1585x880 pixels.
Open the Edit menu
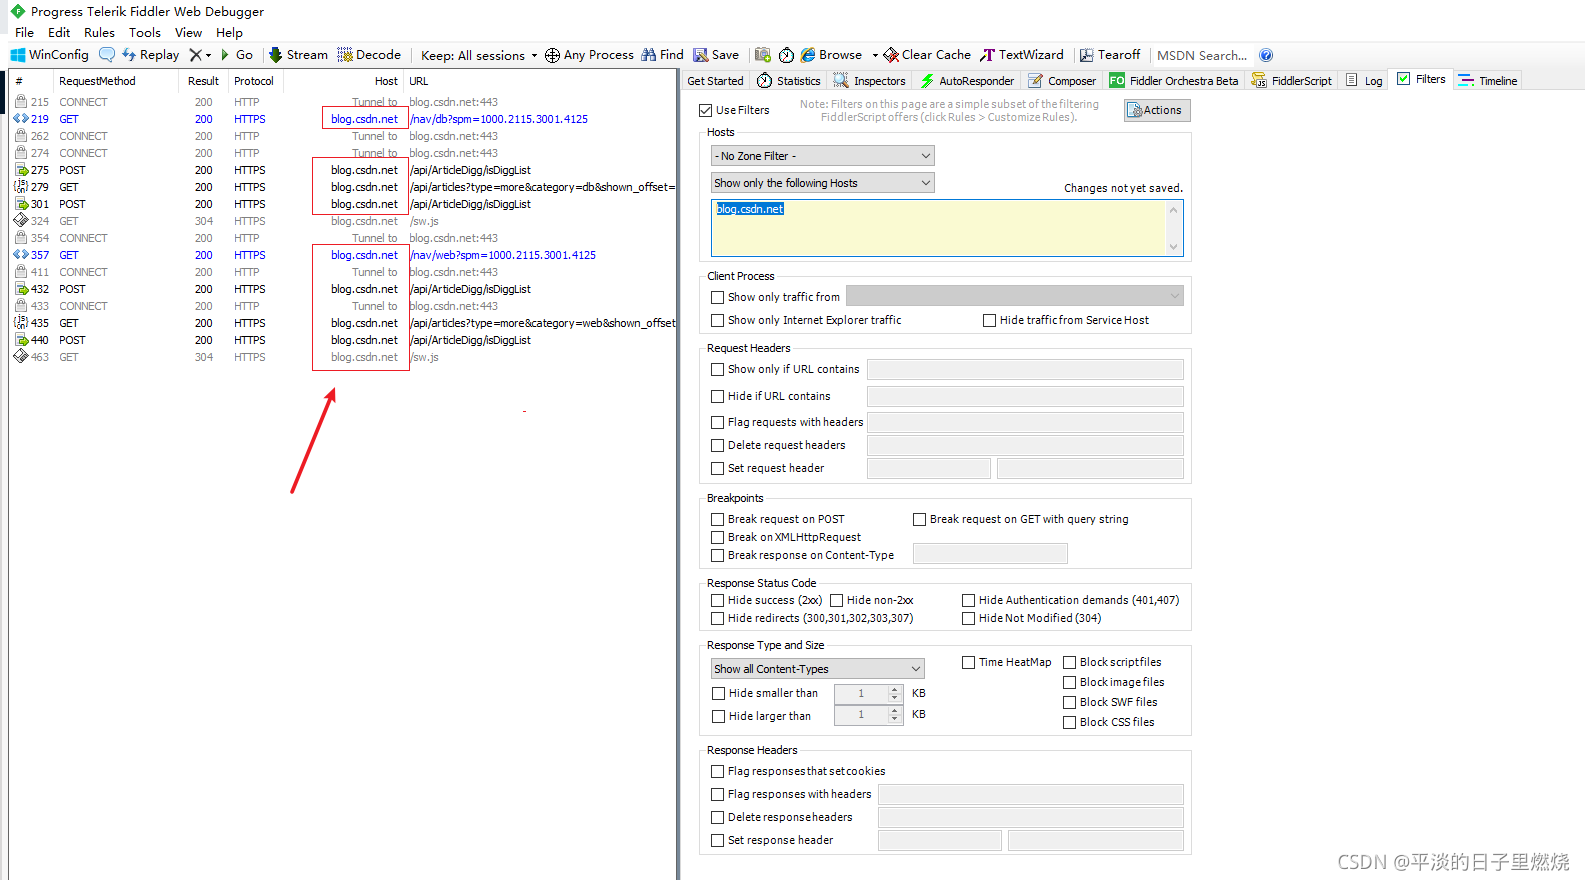59,32
